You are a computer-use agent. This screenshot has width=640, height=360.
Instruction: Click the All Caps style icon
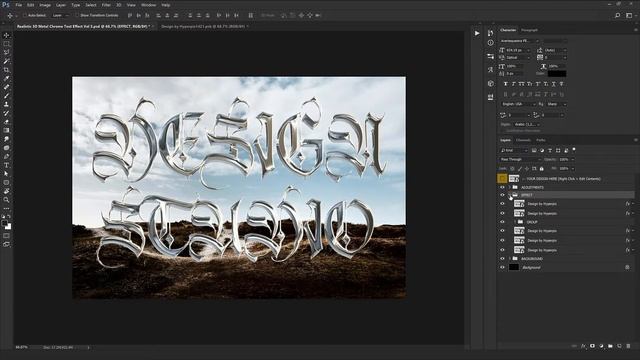tap(522, 84)
